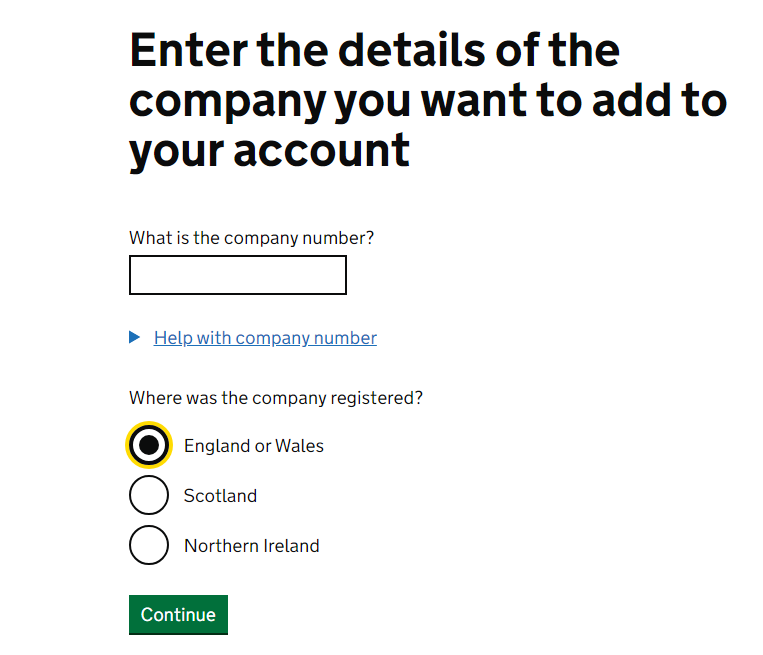This screenshot has height=655, width=763.
Task: Click the blue disclosure arrow beside the help link
Action: click(x=135, y=338)
